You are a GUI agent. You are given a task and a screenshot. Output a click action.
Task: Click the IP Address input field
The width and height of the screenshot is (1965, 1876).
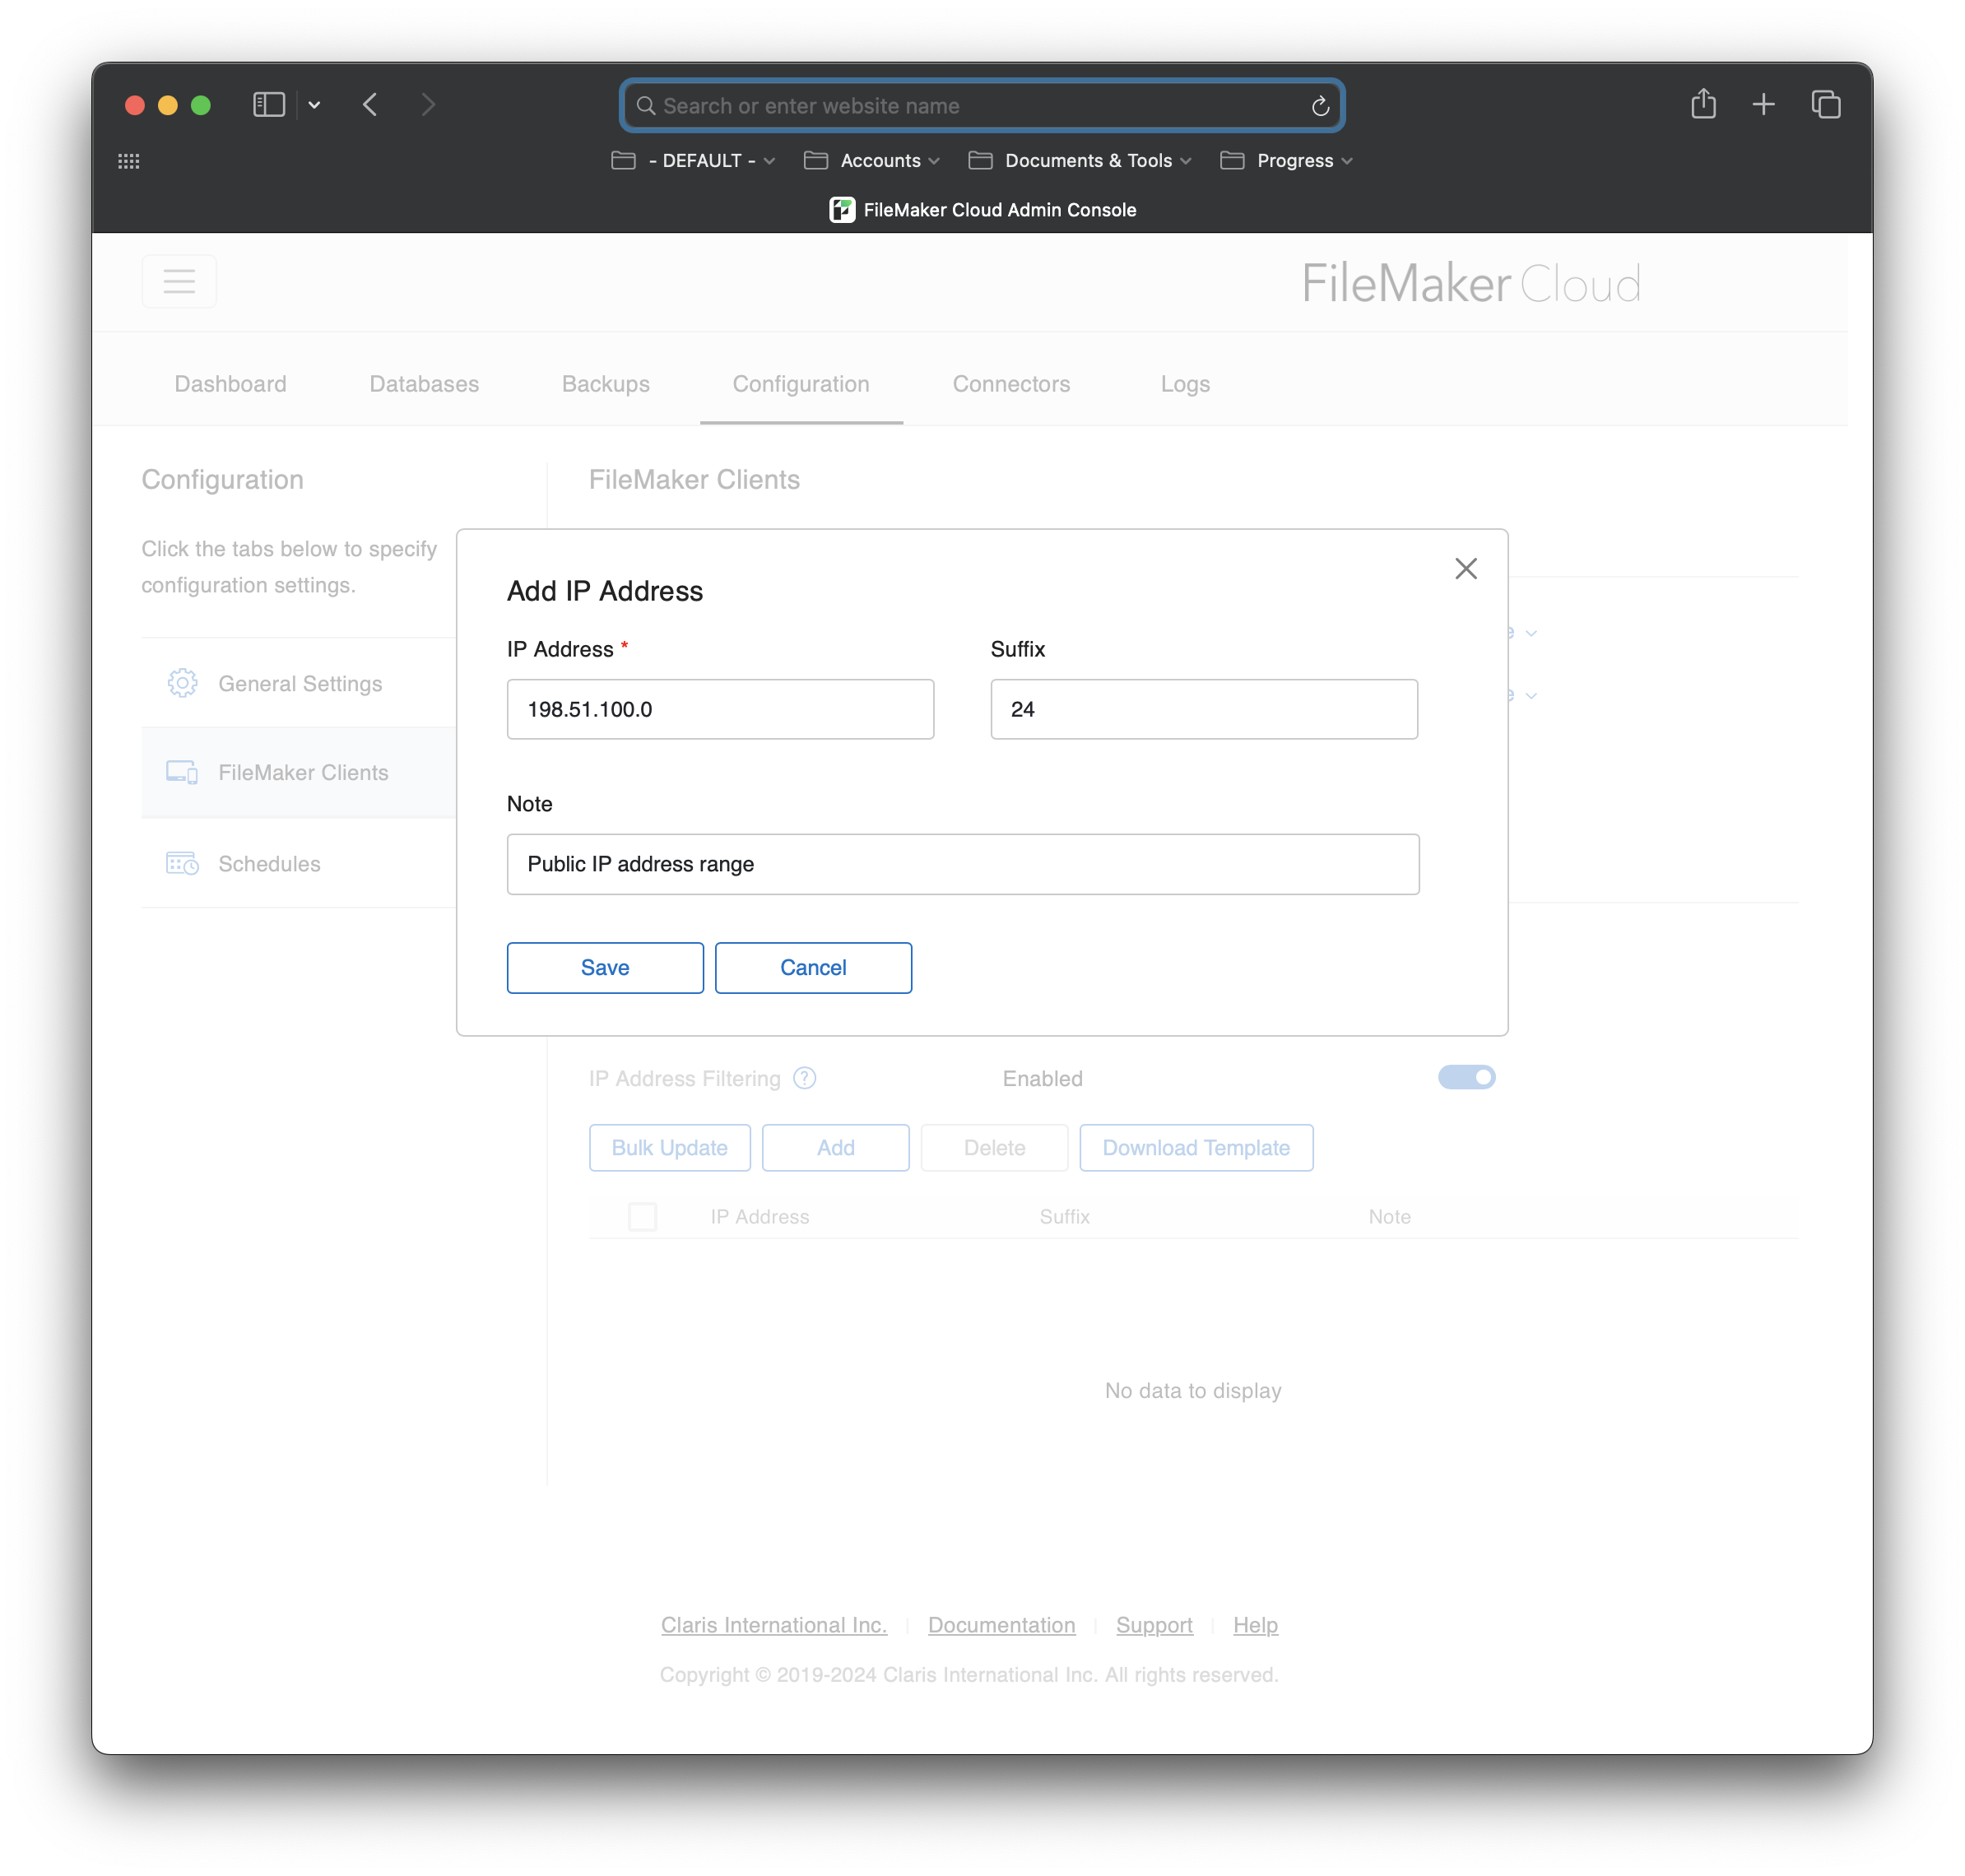(x=720, y=709)
